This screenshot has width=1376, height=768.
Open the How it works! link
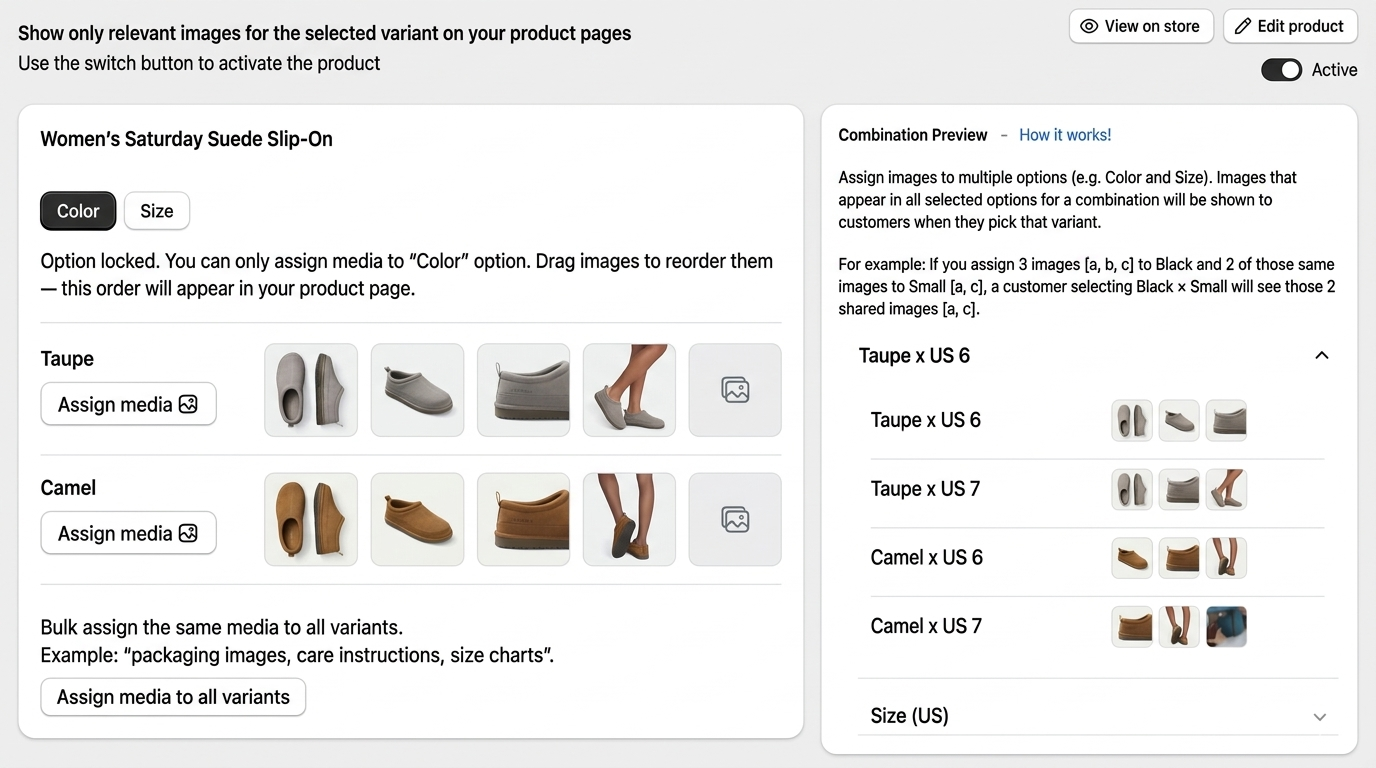click(x=1065, y=135)
